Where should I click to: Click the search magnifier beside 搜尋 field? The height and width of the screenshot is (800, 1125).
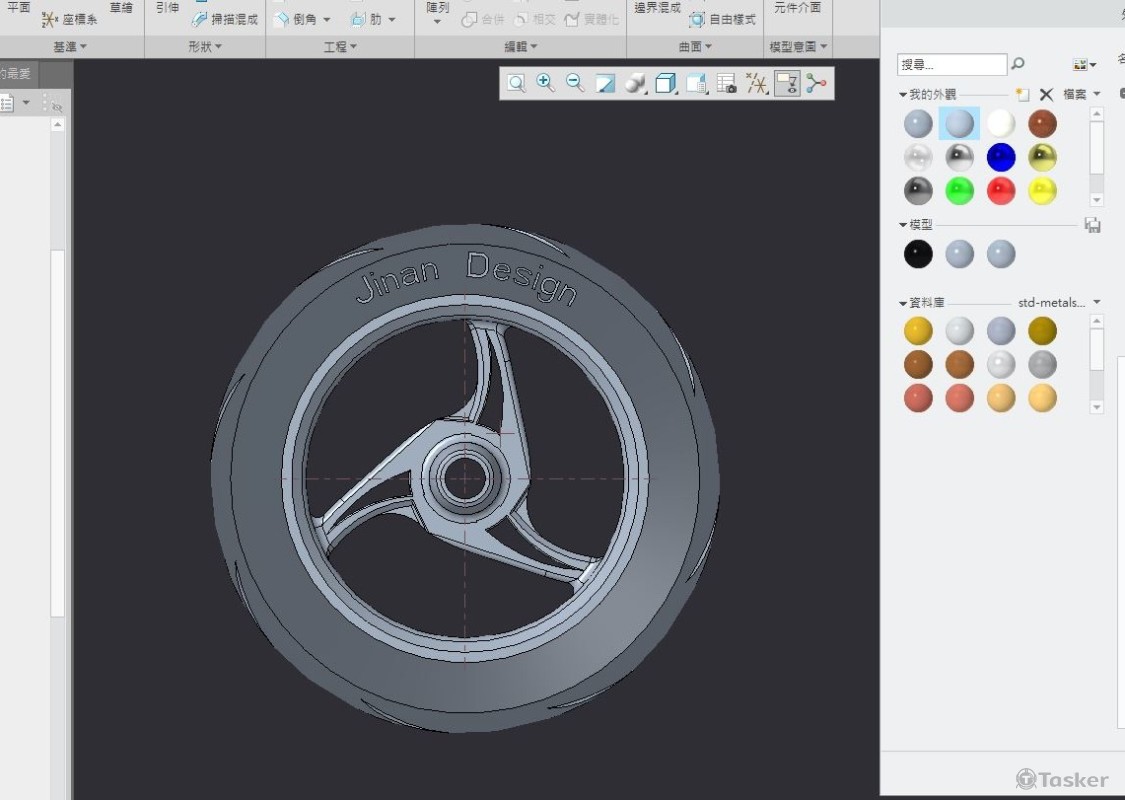1018,64
